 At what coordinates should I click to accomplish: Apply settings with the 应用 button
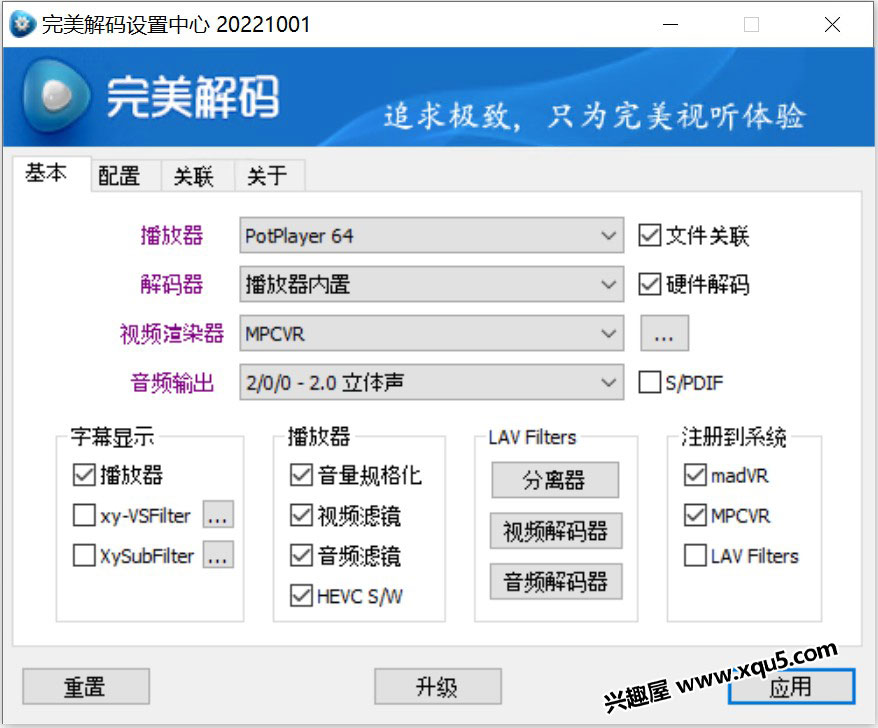pyautogui.click(x=791, y=687)
